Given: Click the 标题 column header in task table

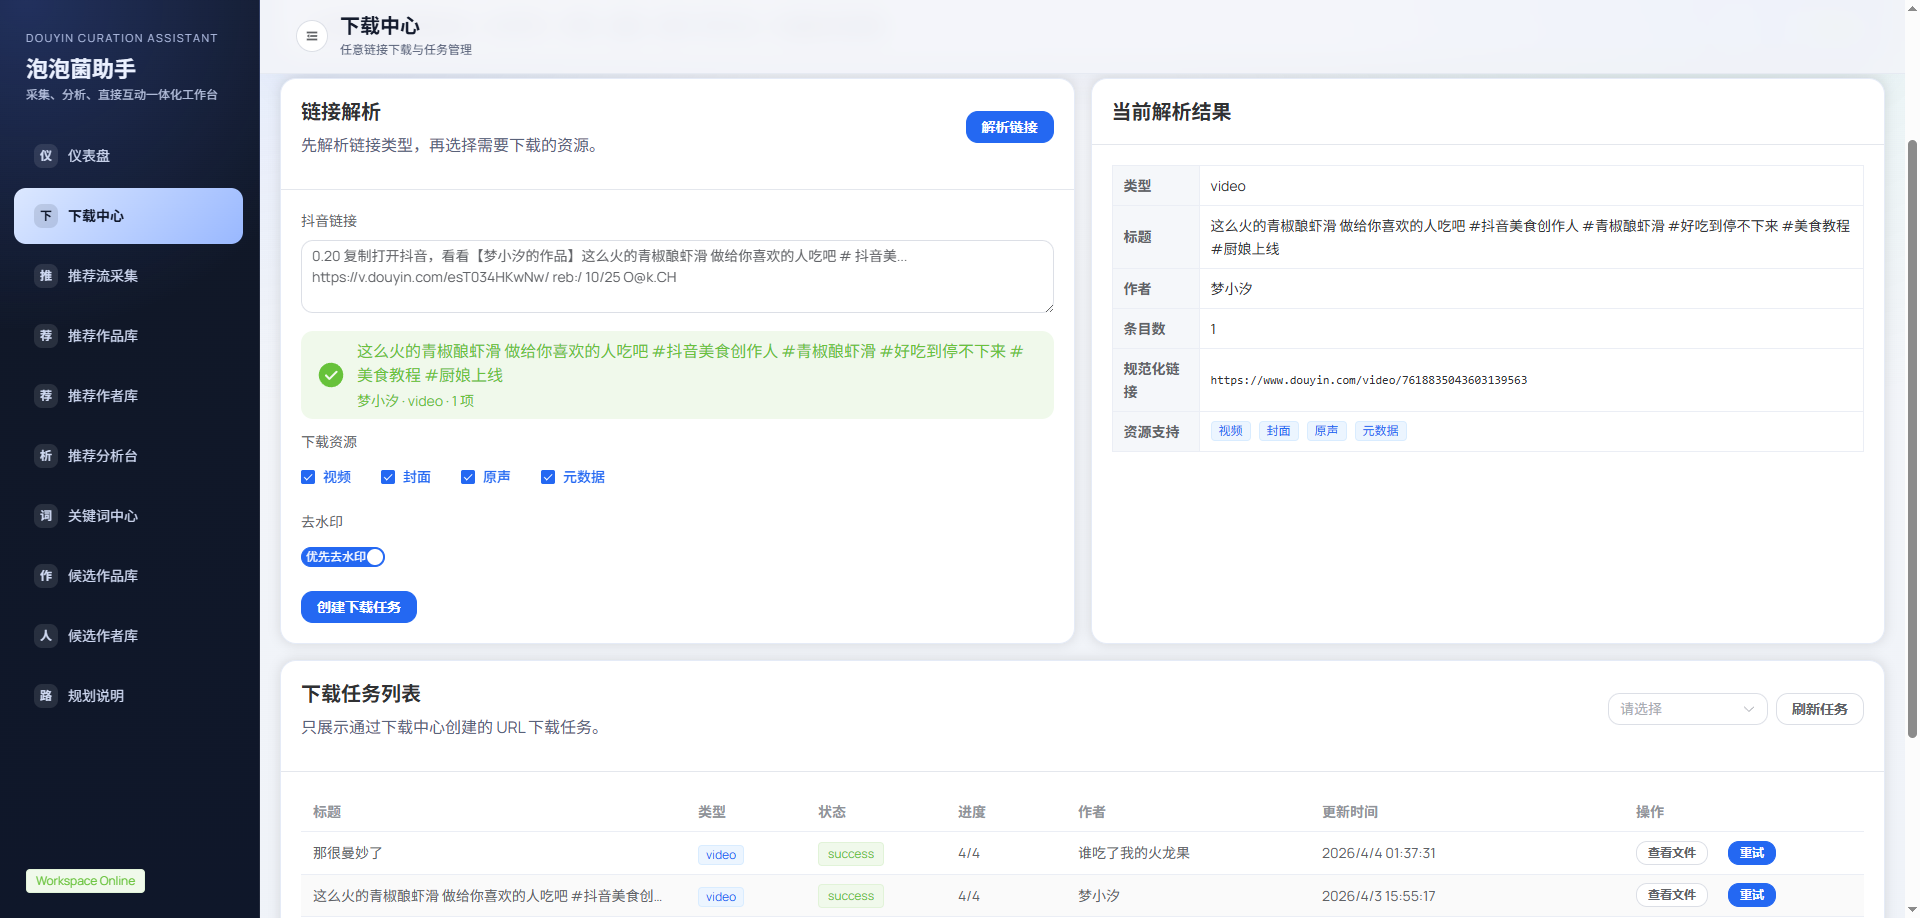Looking at the screenshot, I should click(327, 812).
